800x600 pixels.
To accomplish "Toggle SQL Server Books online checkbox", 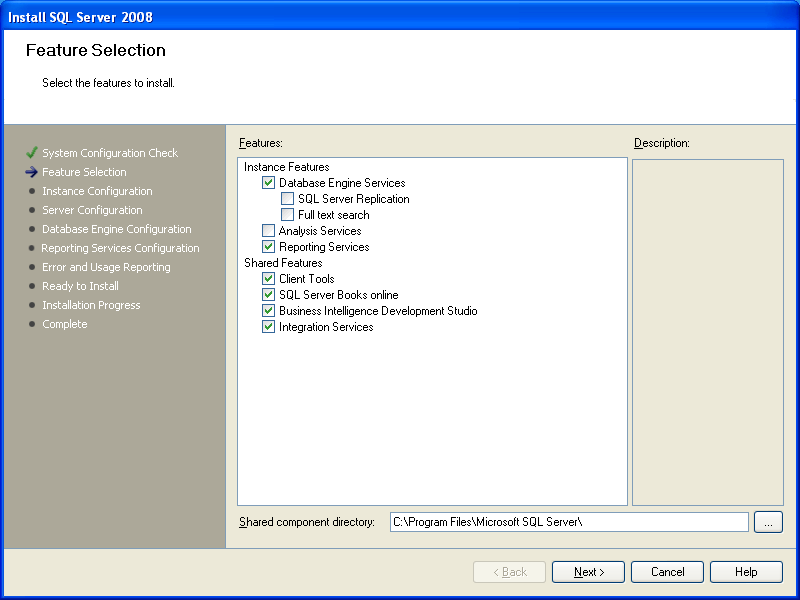I will [268, 294].
